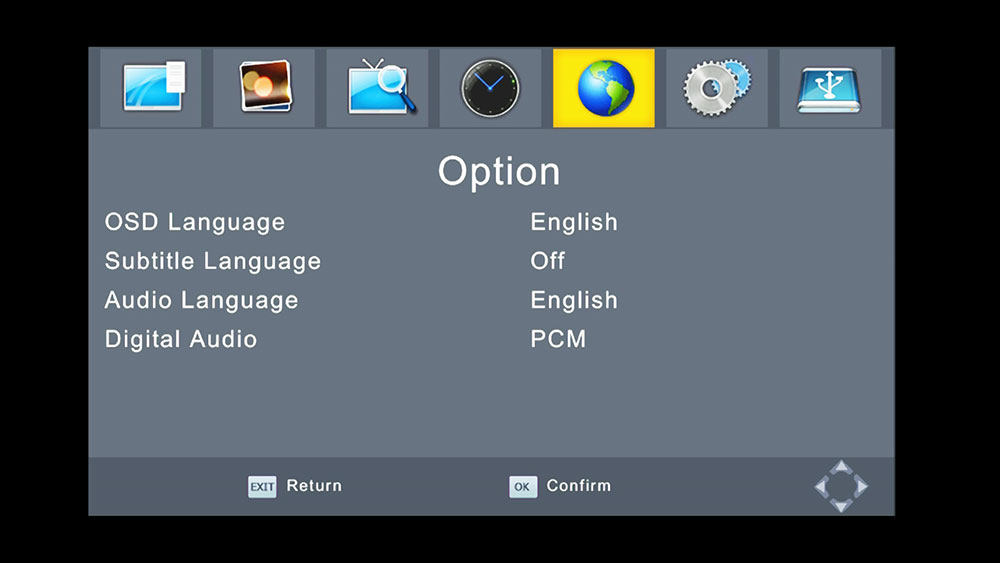Select the Audio Language row
The height and width of the screenshot is (563, 1000).
491,300
